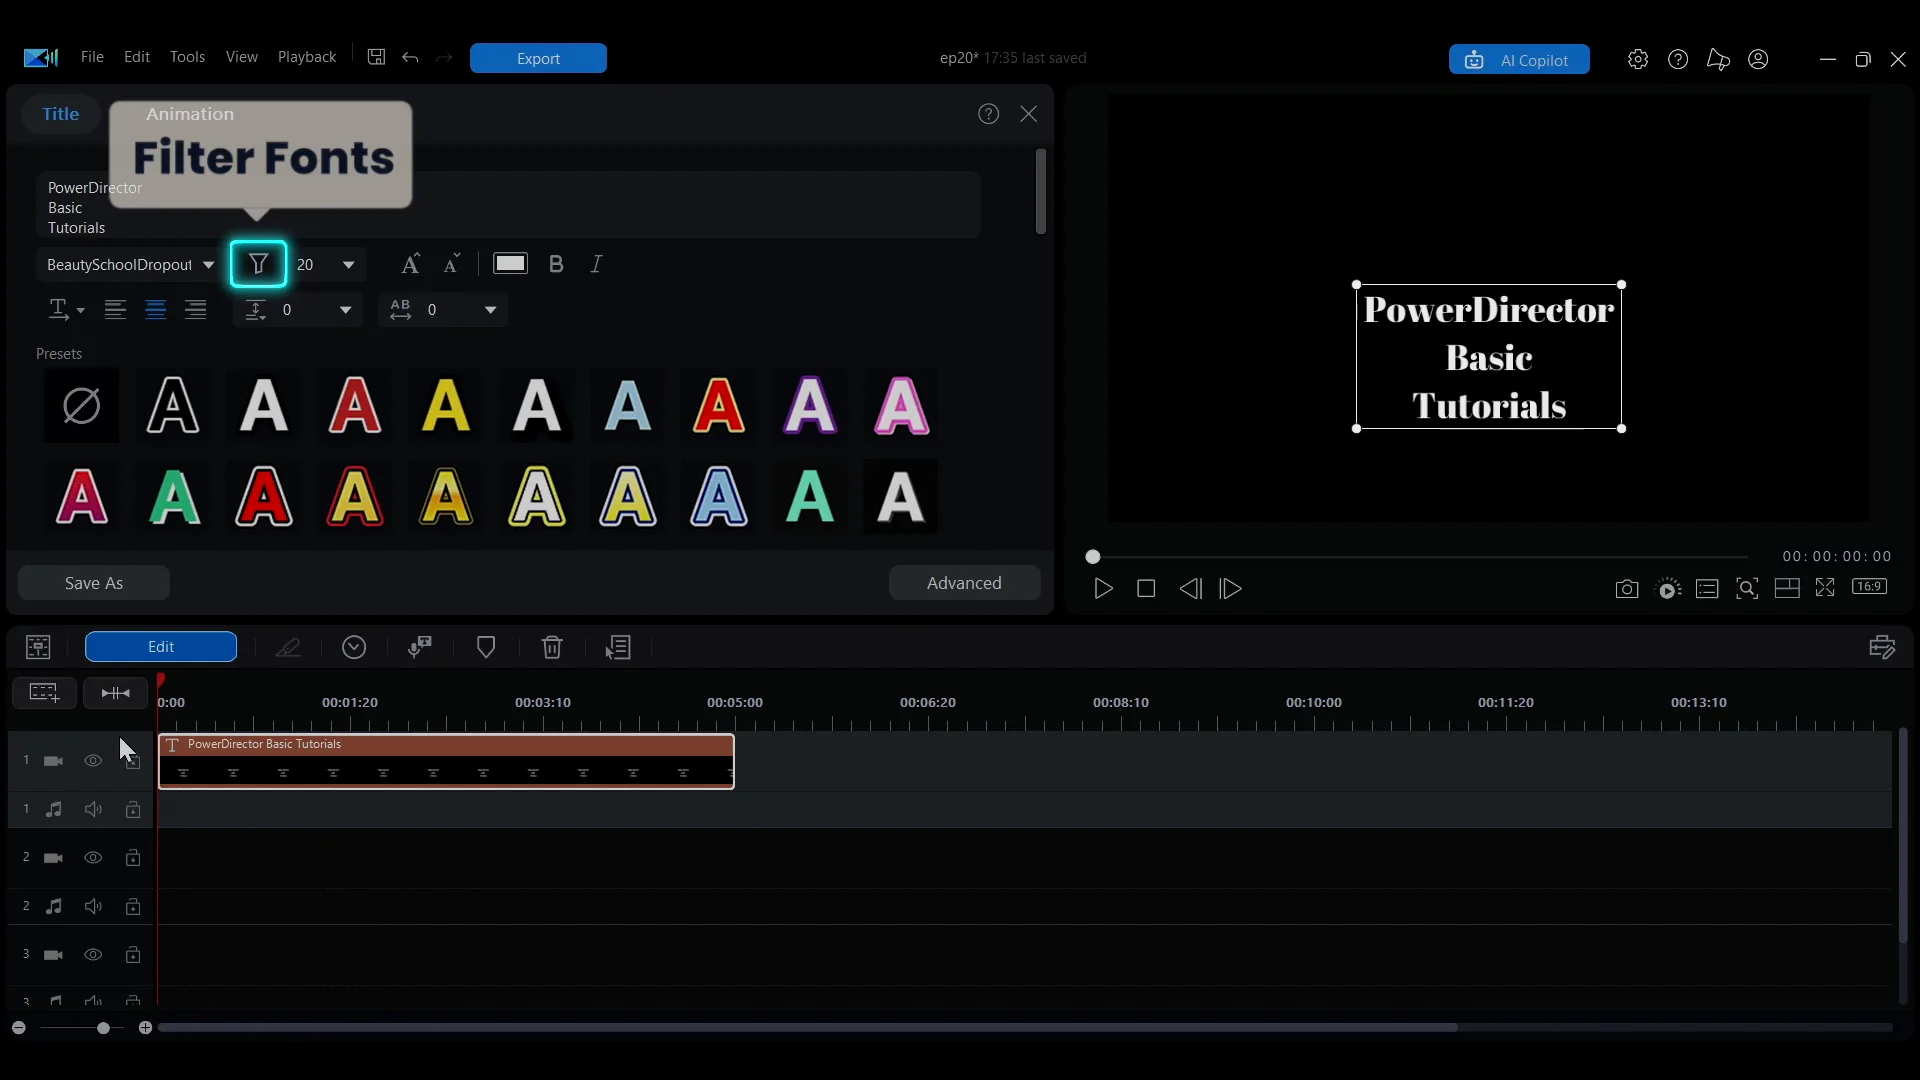Close the title designer panel

coord(1029,114)
